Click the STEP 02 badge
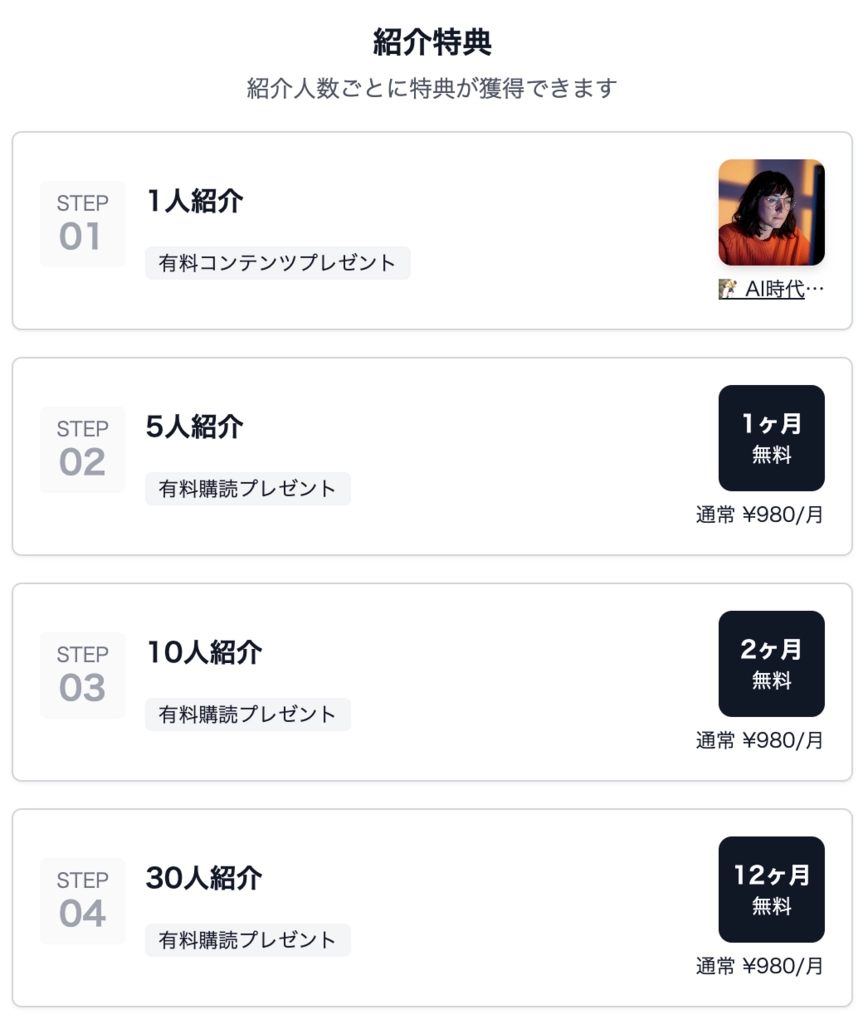 pos(82,449)
